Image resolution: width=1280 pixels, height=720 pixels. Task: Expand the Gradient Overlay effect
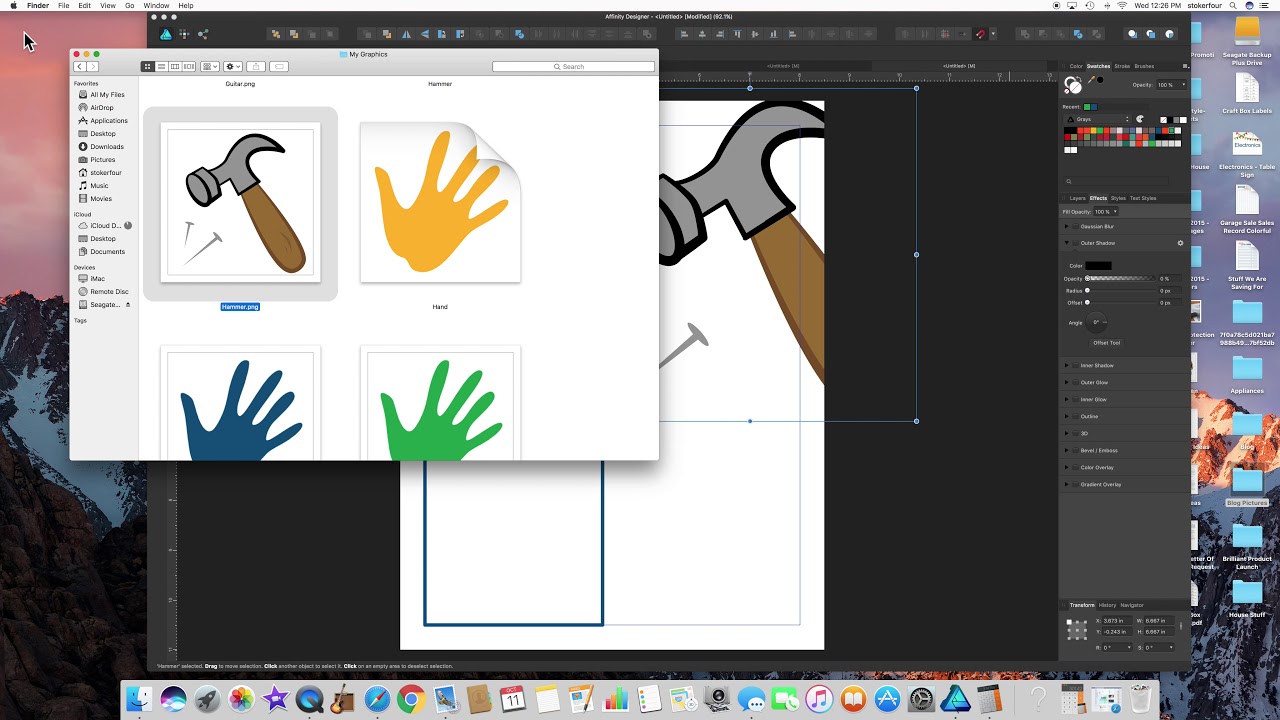click(x=1066, y=485)
